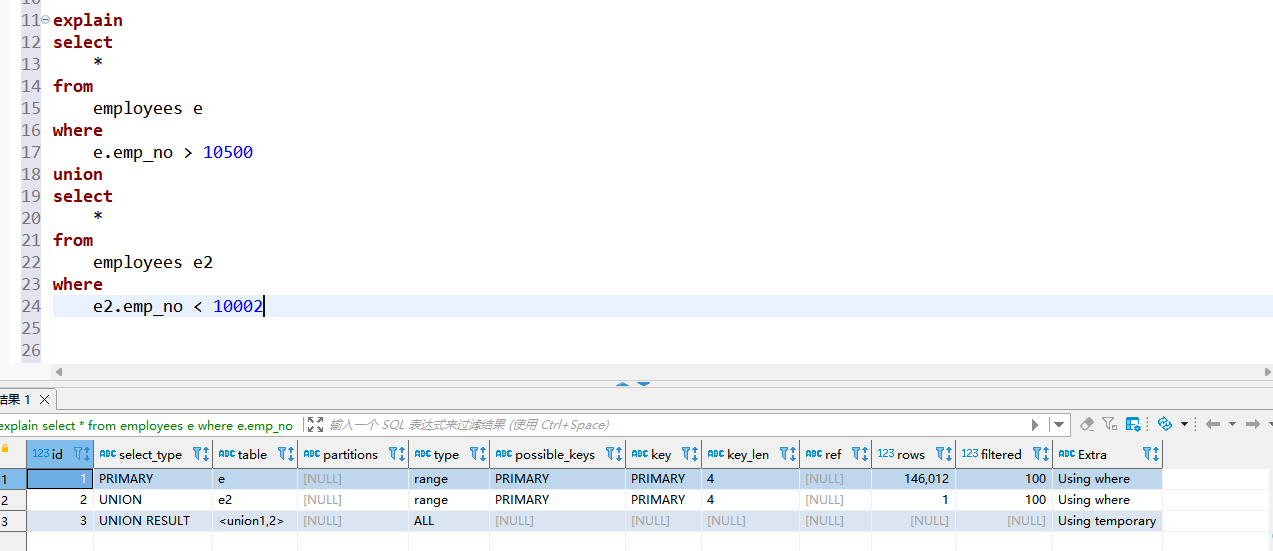1273x551 pixels.
Task: Select row header 3
Action: [13, 521]
